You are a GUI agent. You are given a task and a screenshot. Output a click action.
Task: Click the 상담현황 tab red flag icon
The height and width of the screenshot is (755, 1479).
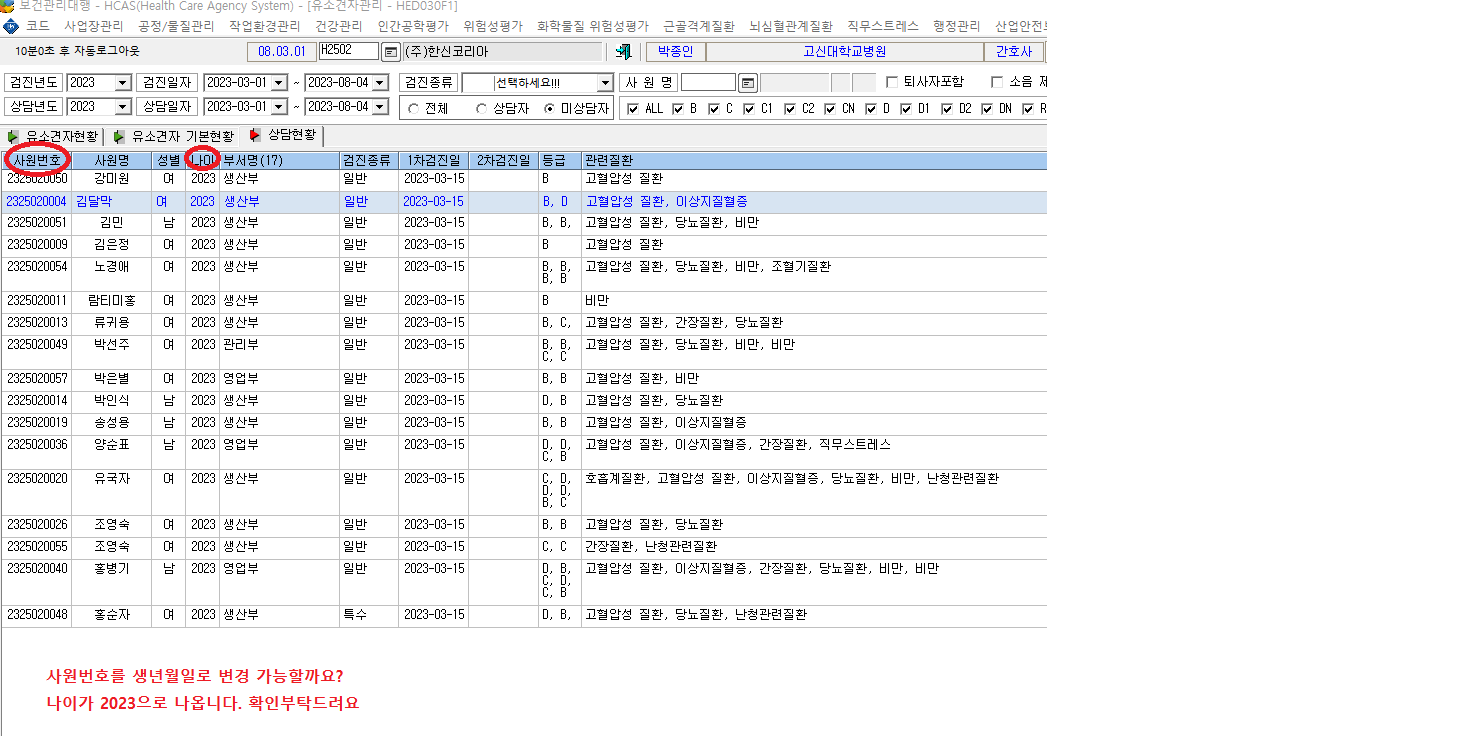pyautogui.click(x=255, y=135)
